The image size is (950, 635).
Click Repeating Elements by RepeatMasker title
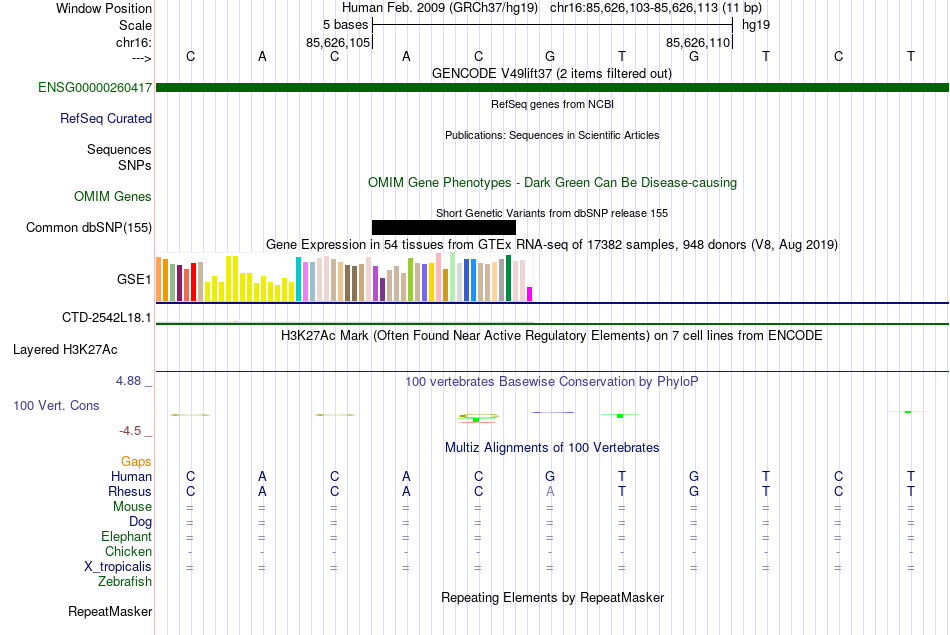[553, 598]
